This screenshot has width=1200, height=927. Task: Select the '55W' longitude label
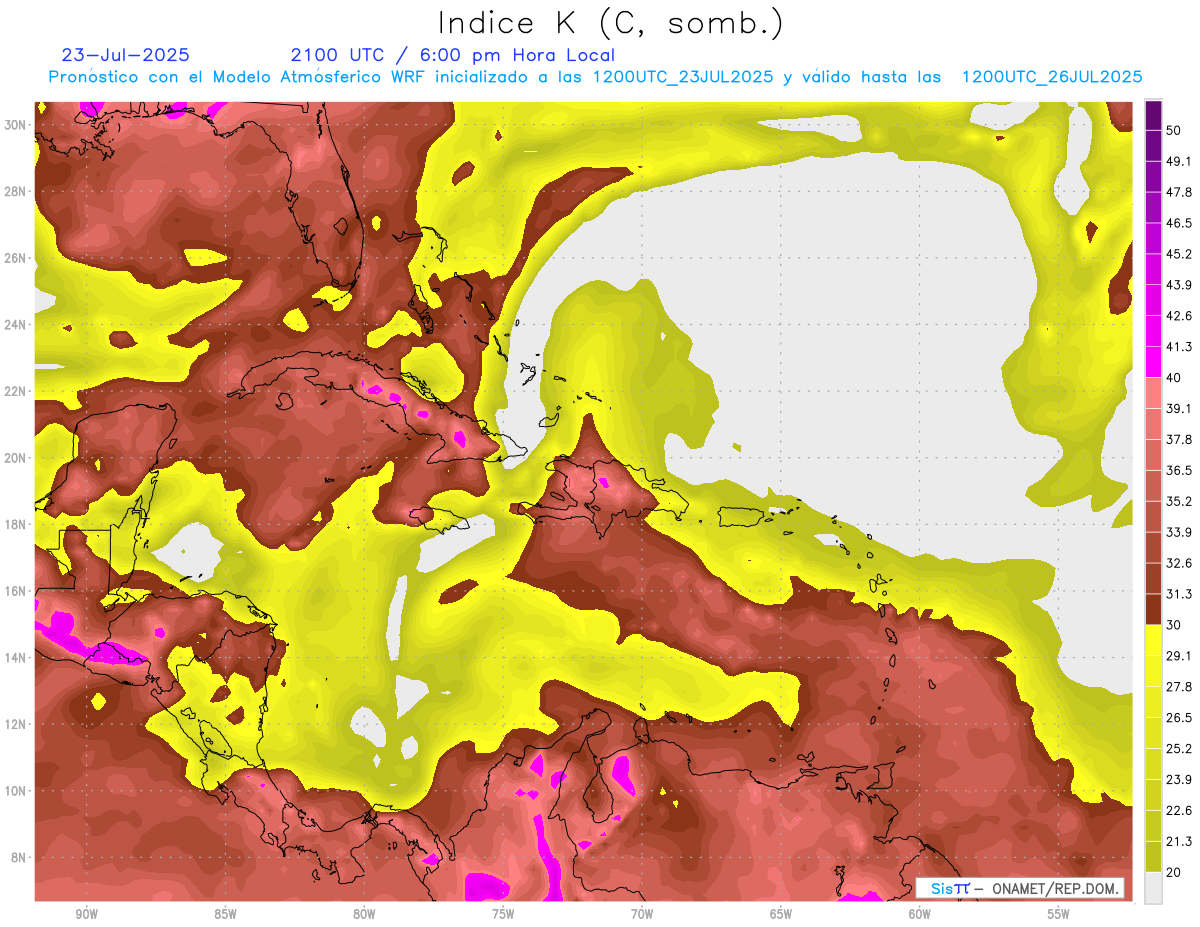tap(1059, 914)
